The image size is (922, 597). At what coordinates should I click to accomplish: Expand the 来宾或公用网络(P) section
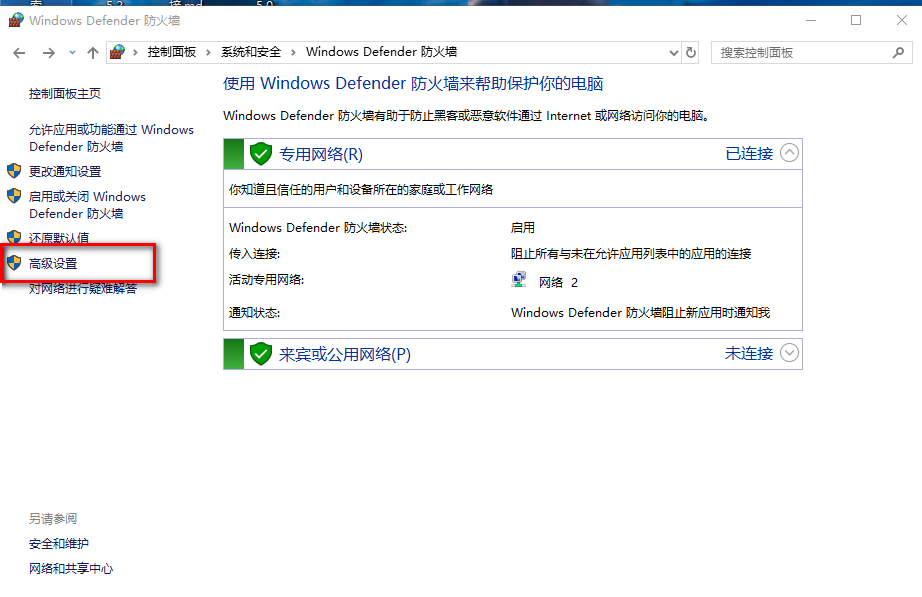(x=790, y=353)
